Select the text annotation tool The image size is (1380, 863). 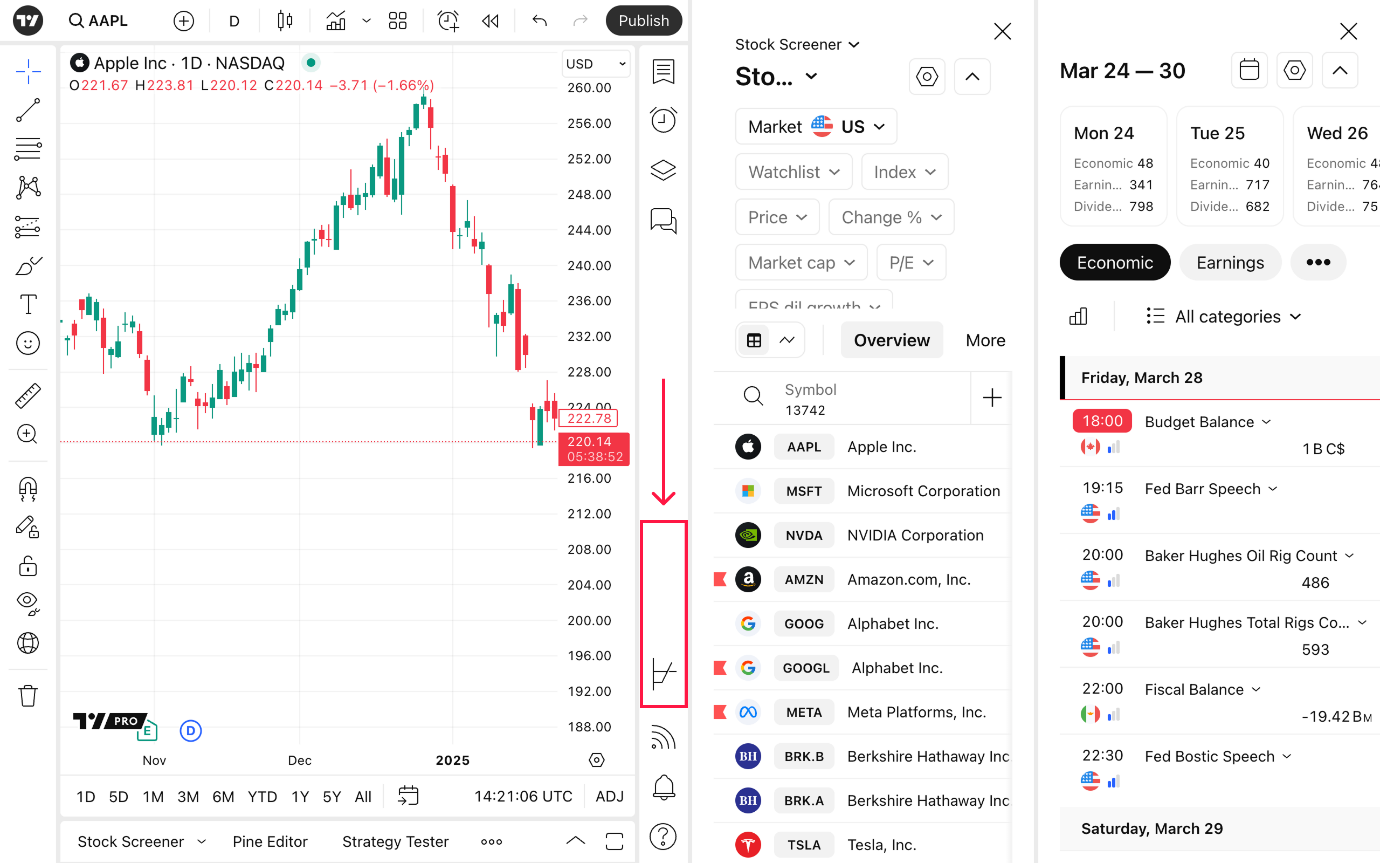coord(28,304)
